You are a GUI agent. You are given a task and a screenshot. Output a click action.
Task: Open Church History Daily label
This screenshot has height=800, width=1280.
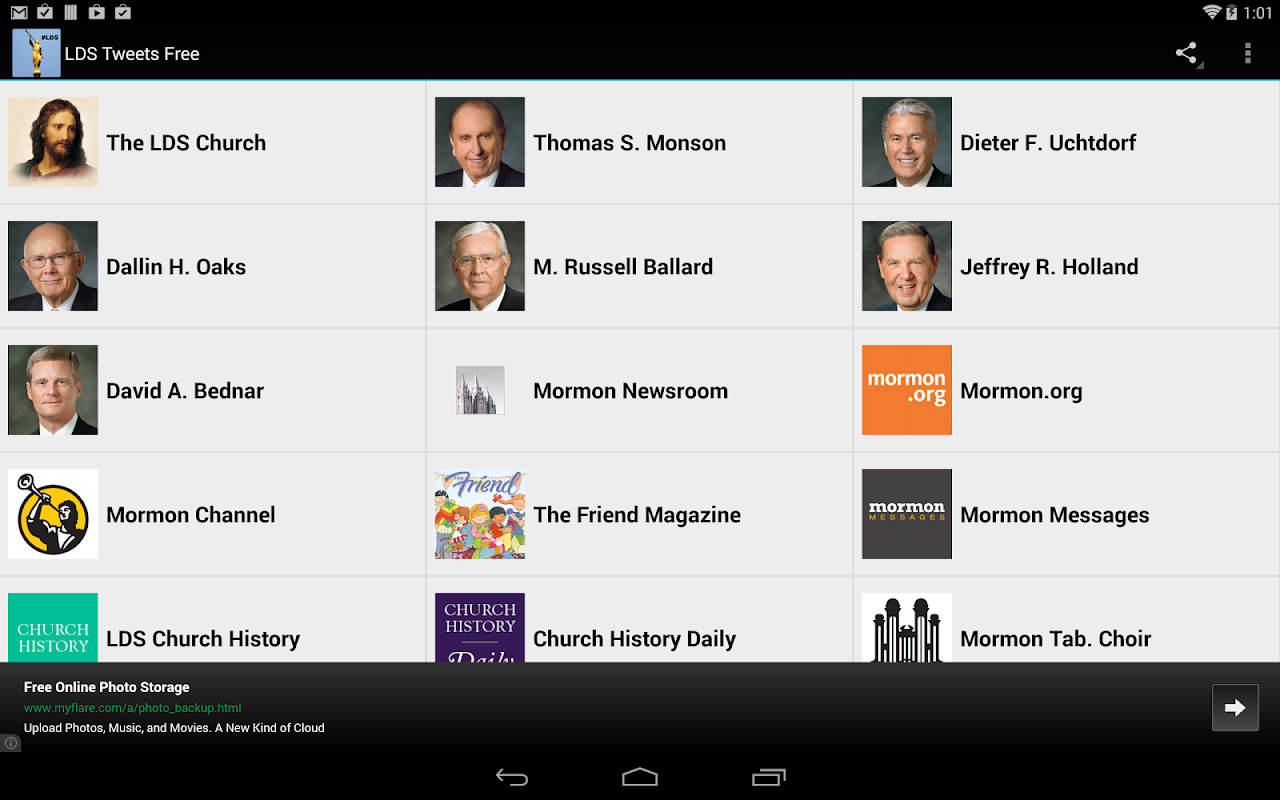(635, 639)
